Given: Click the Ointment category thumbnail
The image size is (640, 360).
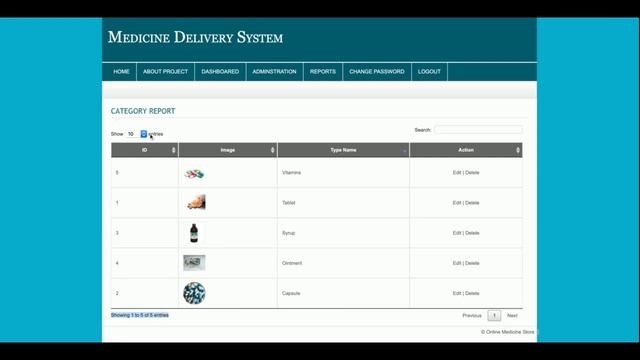Looking at the screenshot, I should pyautogui.click(x=194, y=263).
